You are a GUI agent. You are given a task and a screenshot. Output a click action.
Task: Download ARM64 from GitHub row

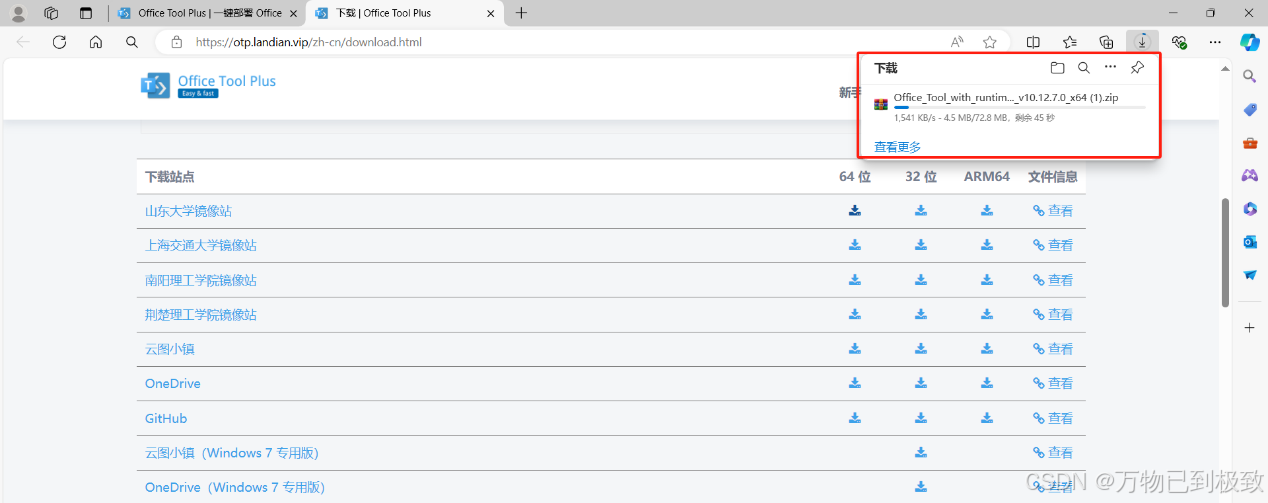987,418
